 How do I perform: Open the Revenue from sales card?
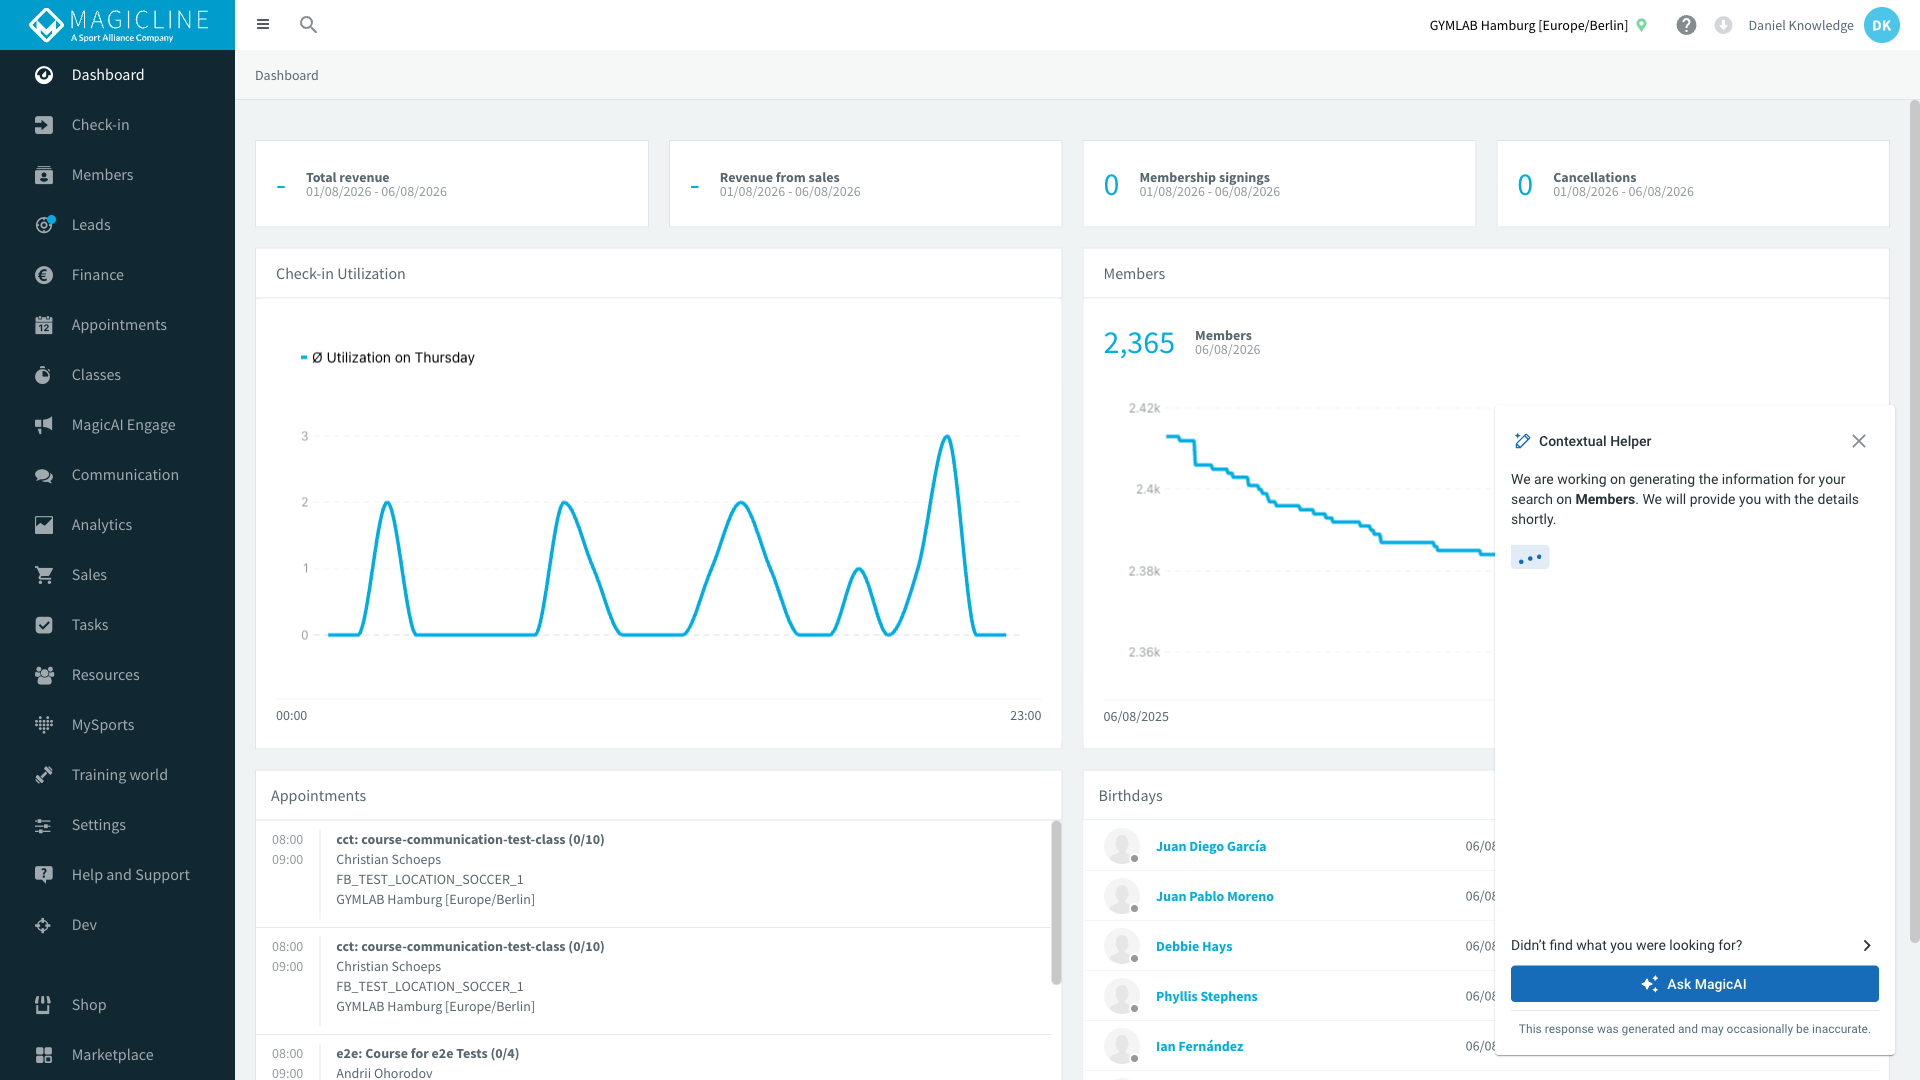point(865,184)
